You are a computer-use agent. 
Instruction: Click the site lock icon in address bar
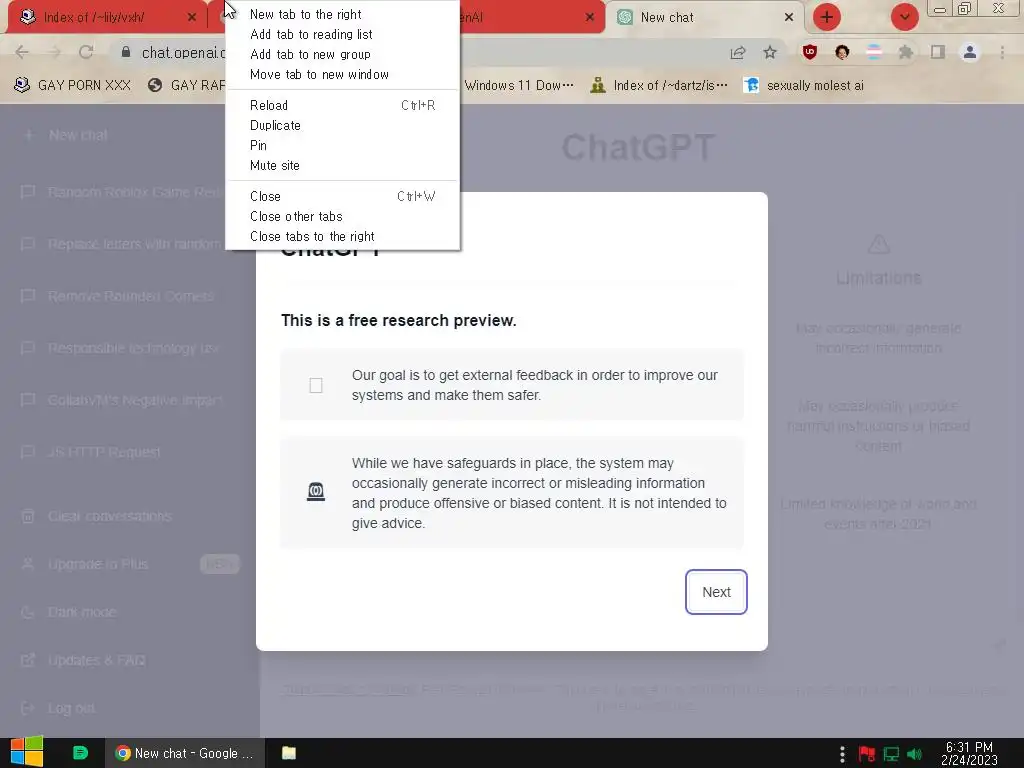coord(126,52)
